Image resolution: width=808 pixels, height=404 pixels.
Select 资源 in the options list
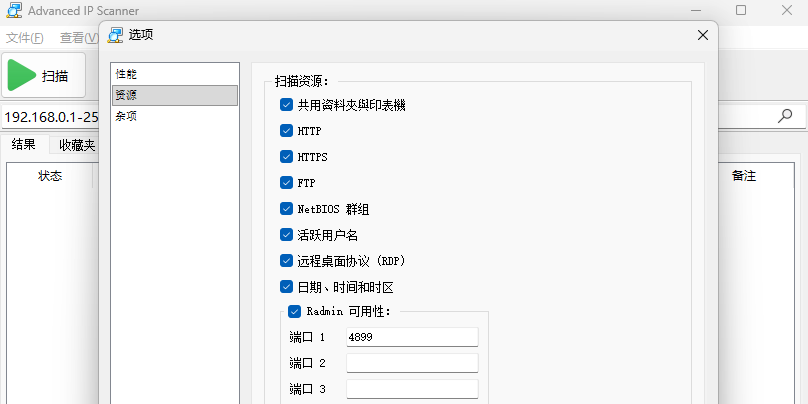(175, 95)
